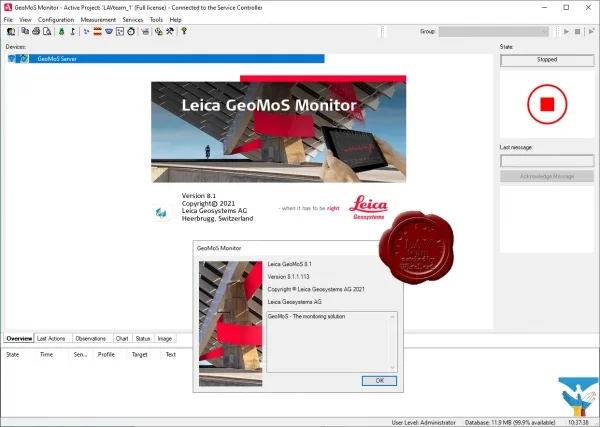Click the green sensor icon in toolbar

click(x=62, y=31)
